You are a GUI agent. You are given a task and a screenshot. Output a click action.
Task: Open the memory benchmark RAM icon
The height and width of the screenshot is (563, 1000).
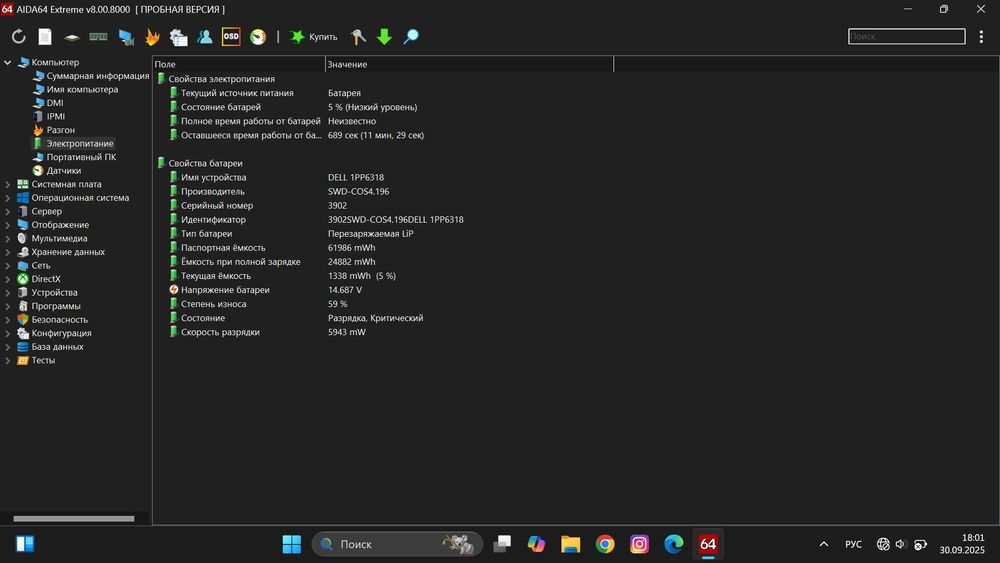coord(98,37)
